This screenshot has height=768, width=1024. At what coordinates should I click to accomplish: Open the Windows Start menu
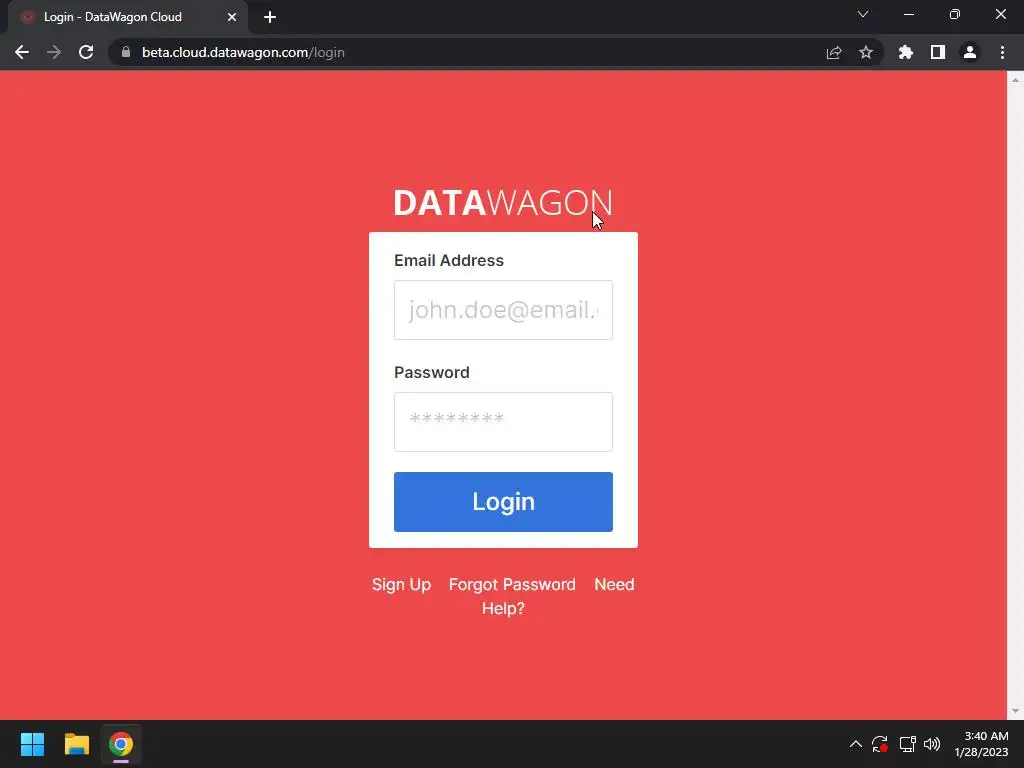coord(32,744)
